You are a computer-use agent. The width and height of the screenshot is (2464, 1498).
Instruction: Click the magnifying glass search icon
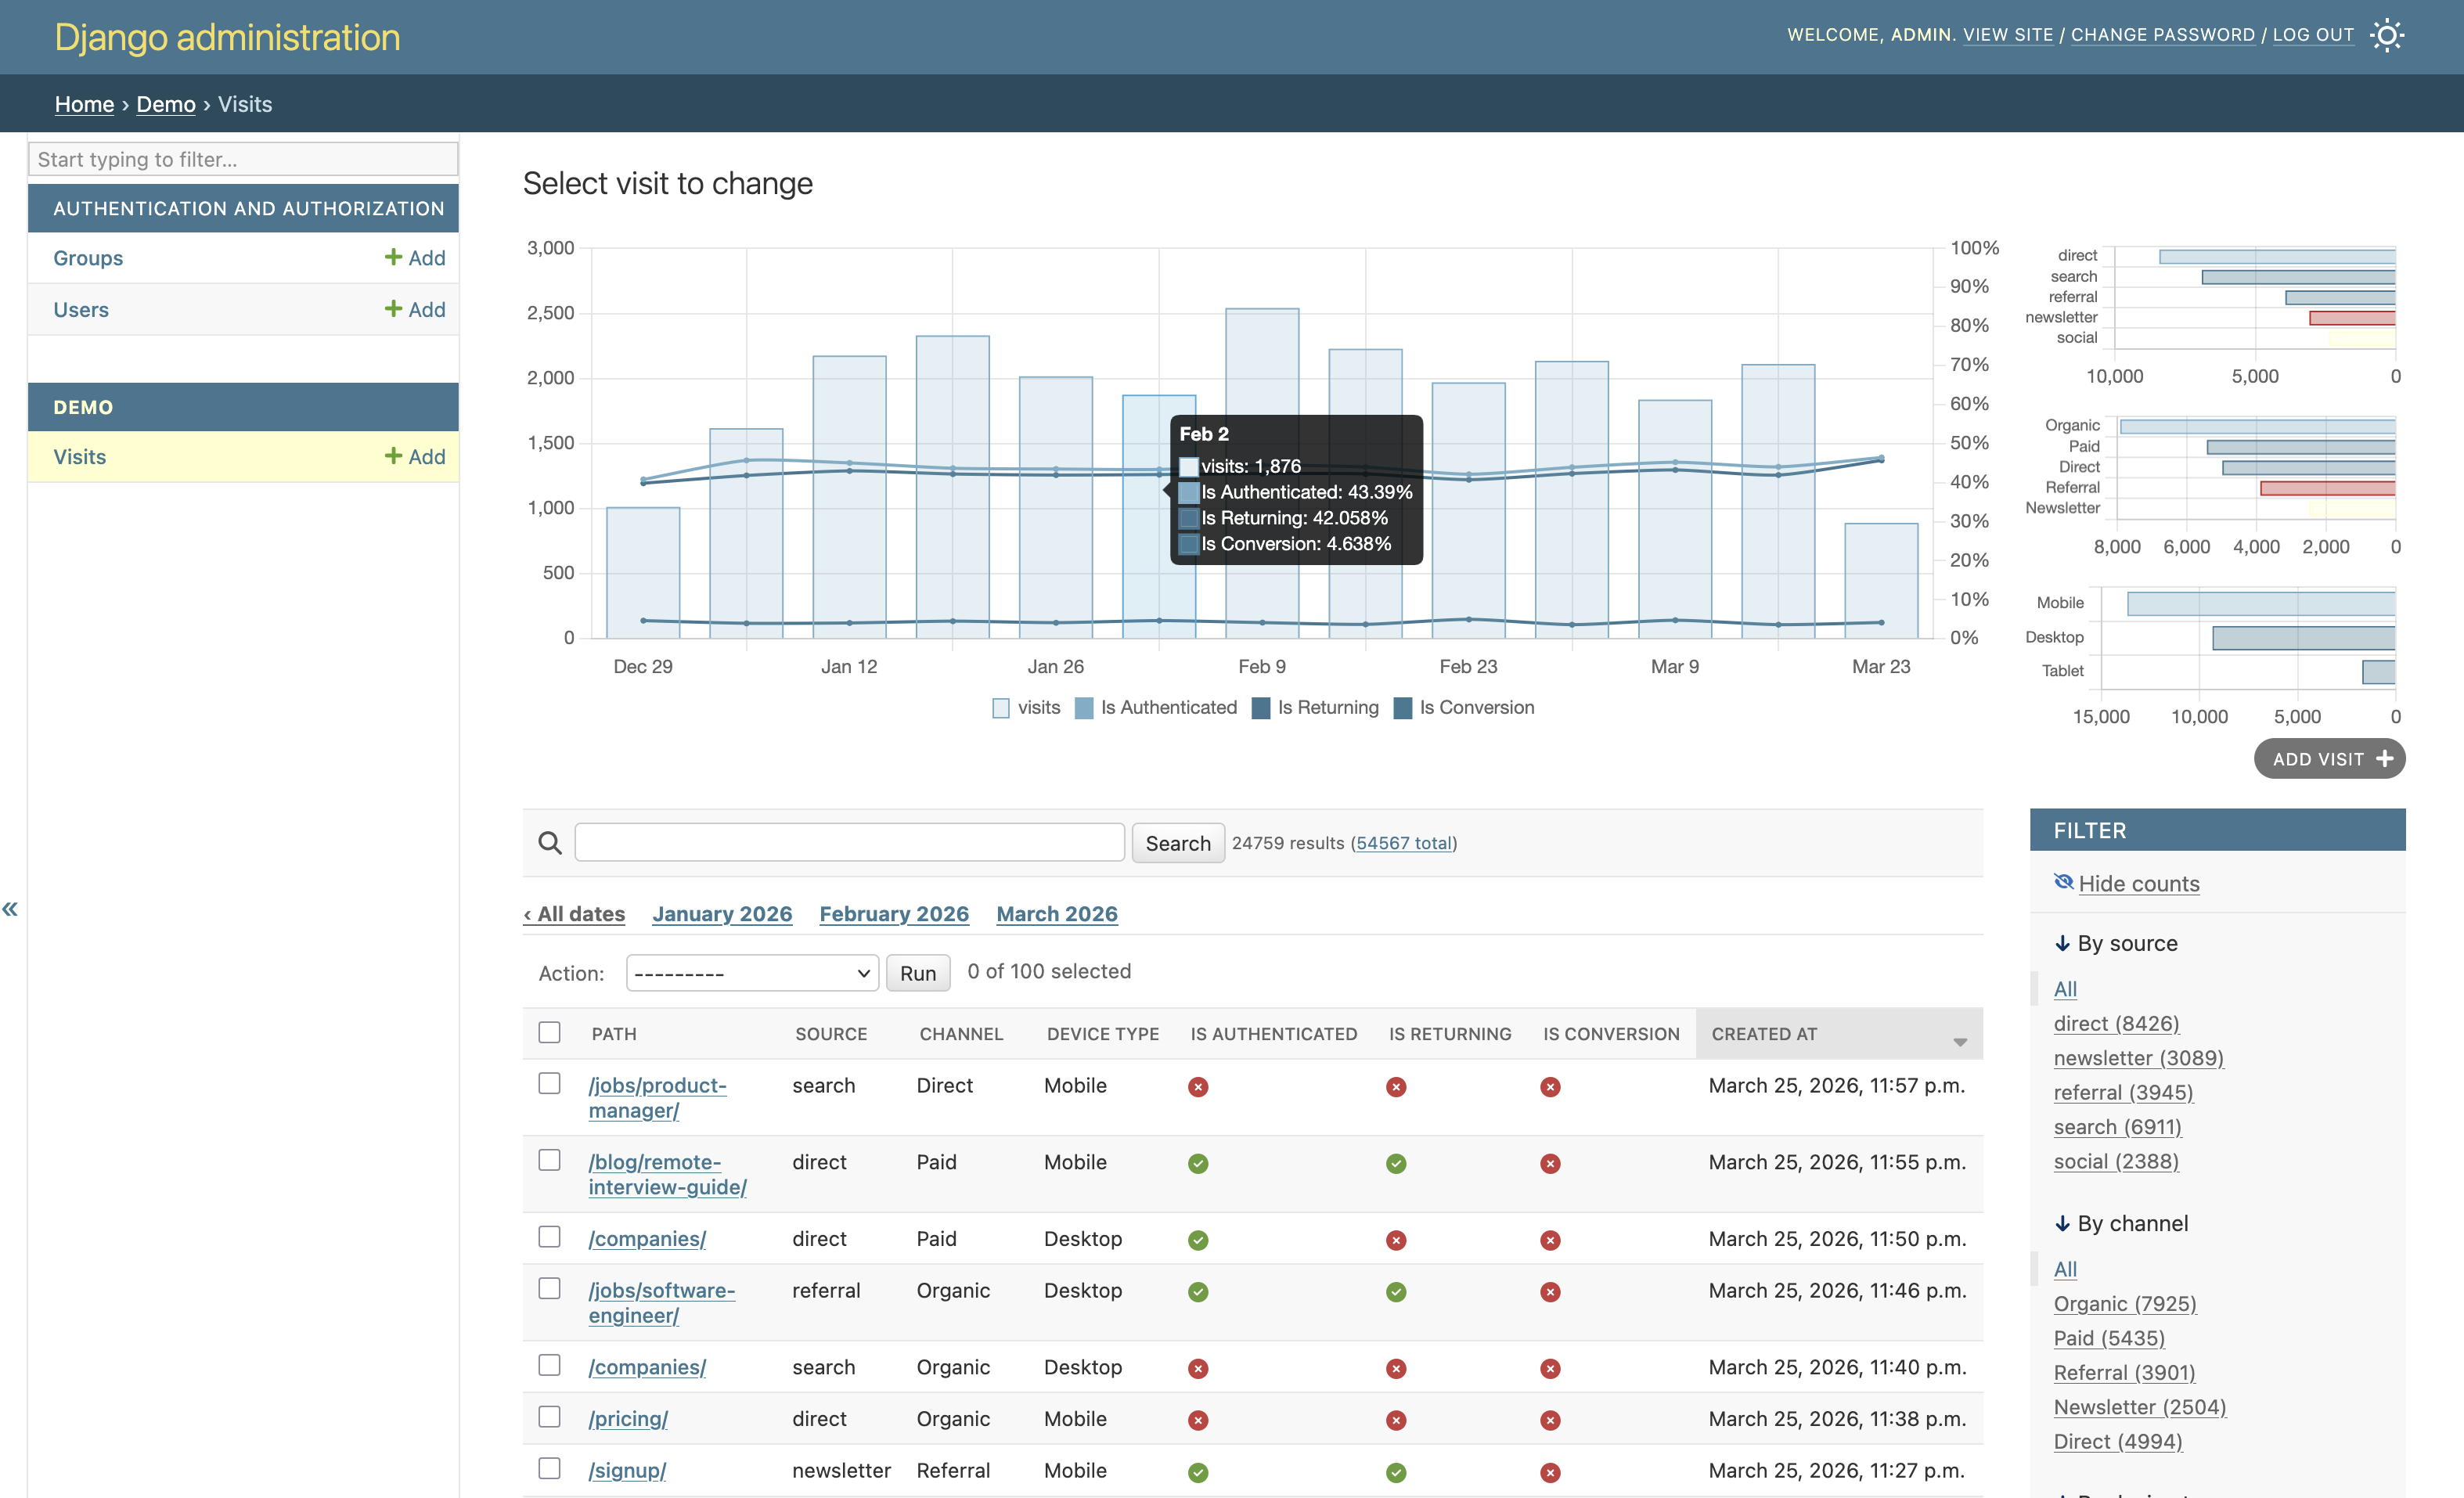(549, 842)
